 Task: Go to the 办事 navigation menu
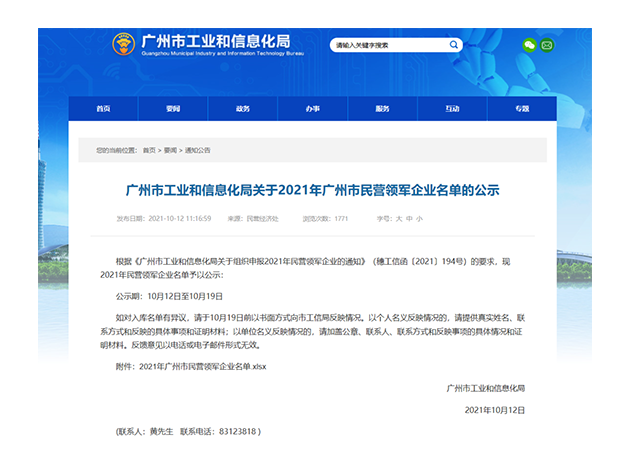tap(313, 108)
